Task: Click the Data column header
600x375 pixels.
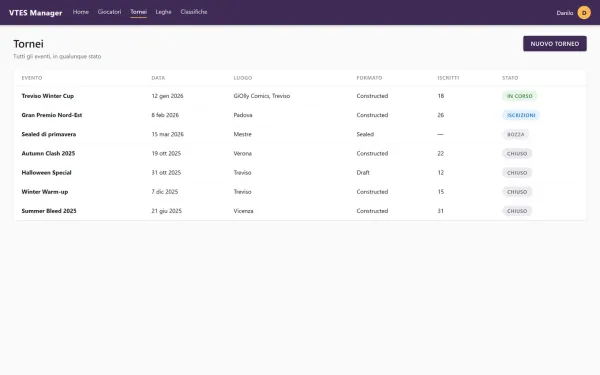Action: pyautogui.click(x=158, y=78)
